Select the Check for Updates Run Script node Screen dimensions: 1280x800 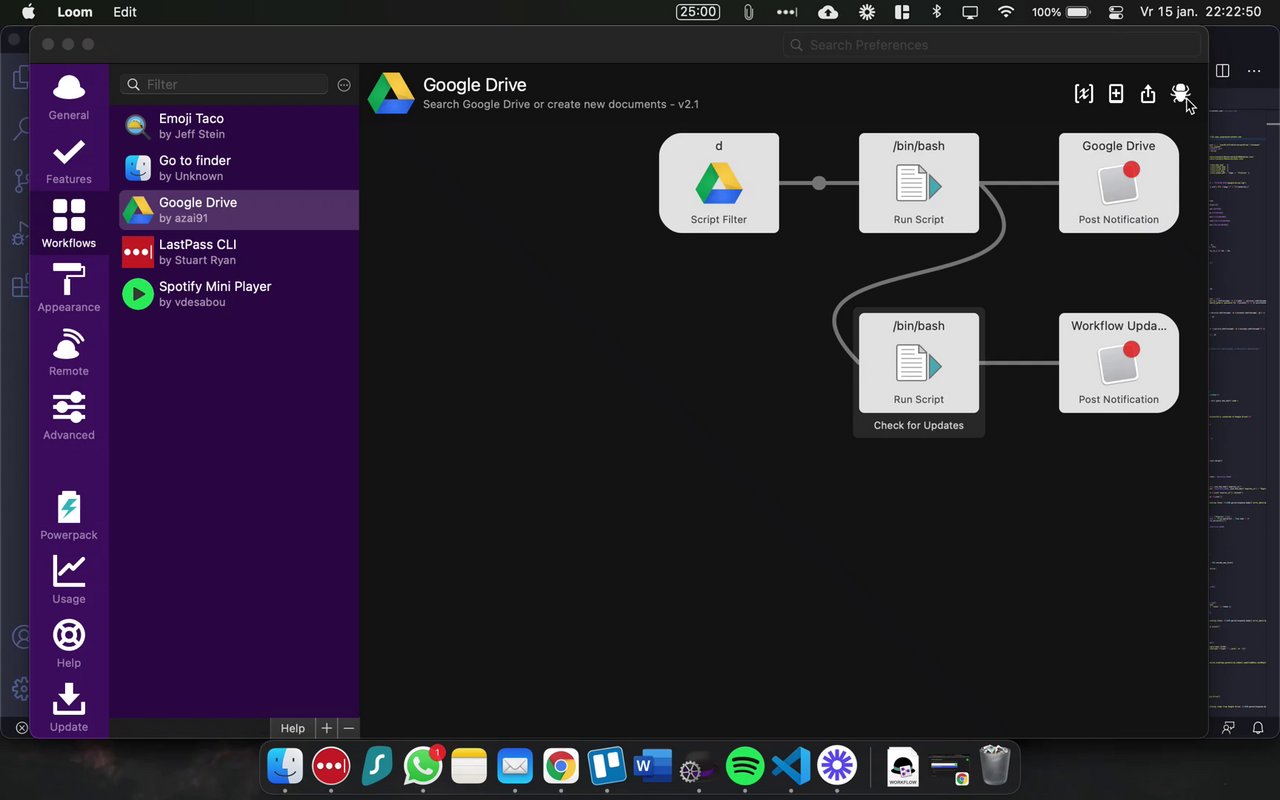click(919, 363)
